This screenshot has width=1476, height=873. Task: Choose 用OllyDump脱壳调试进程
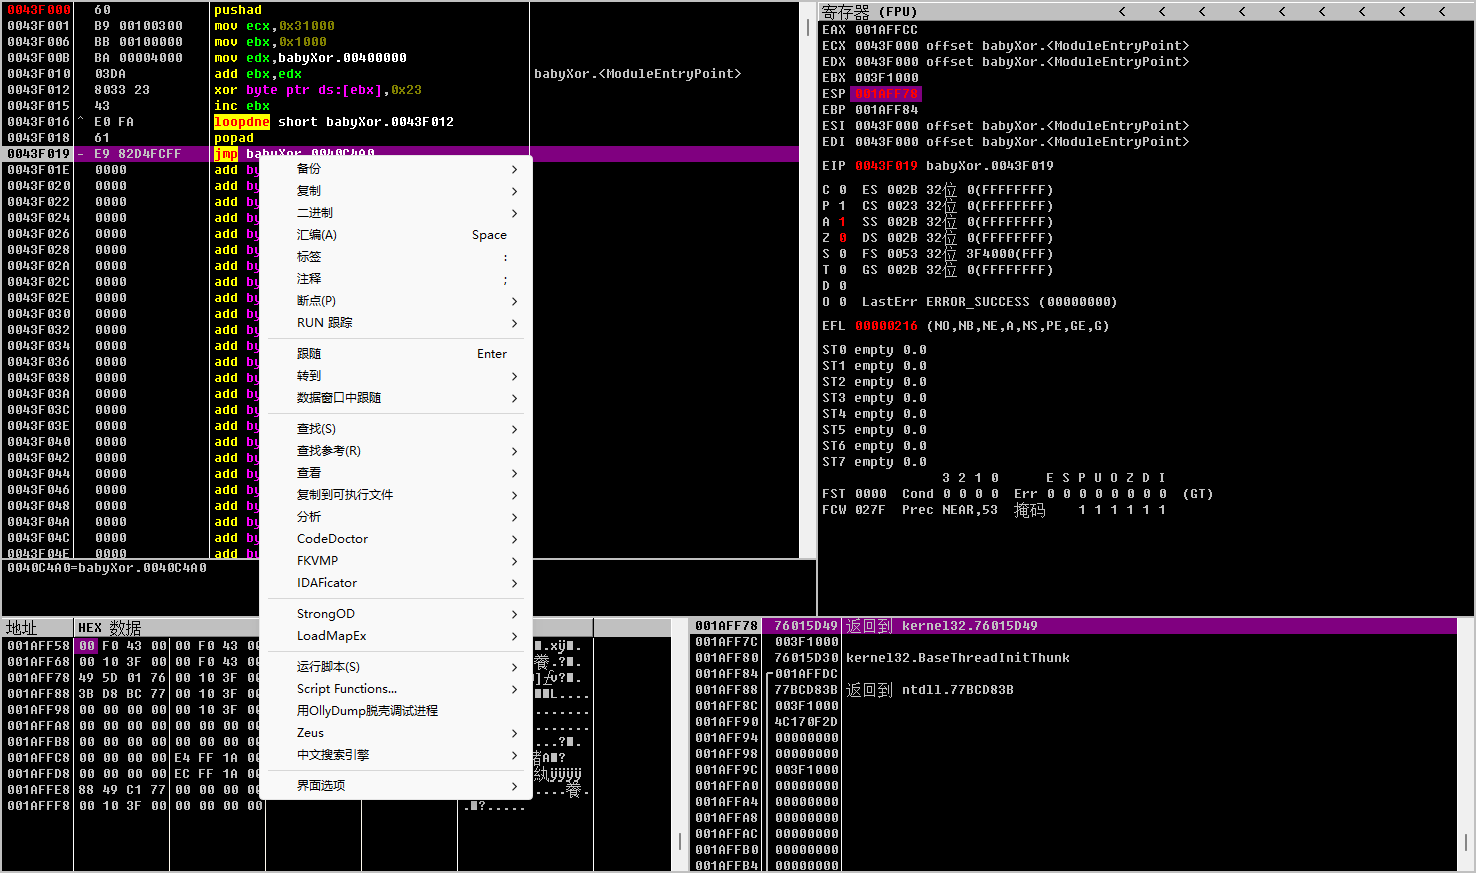[396, 711]
